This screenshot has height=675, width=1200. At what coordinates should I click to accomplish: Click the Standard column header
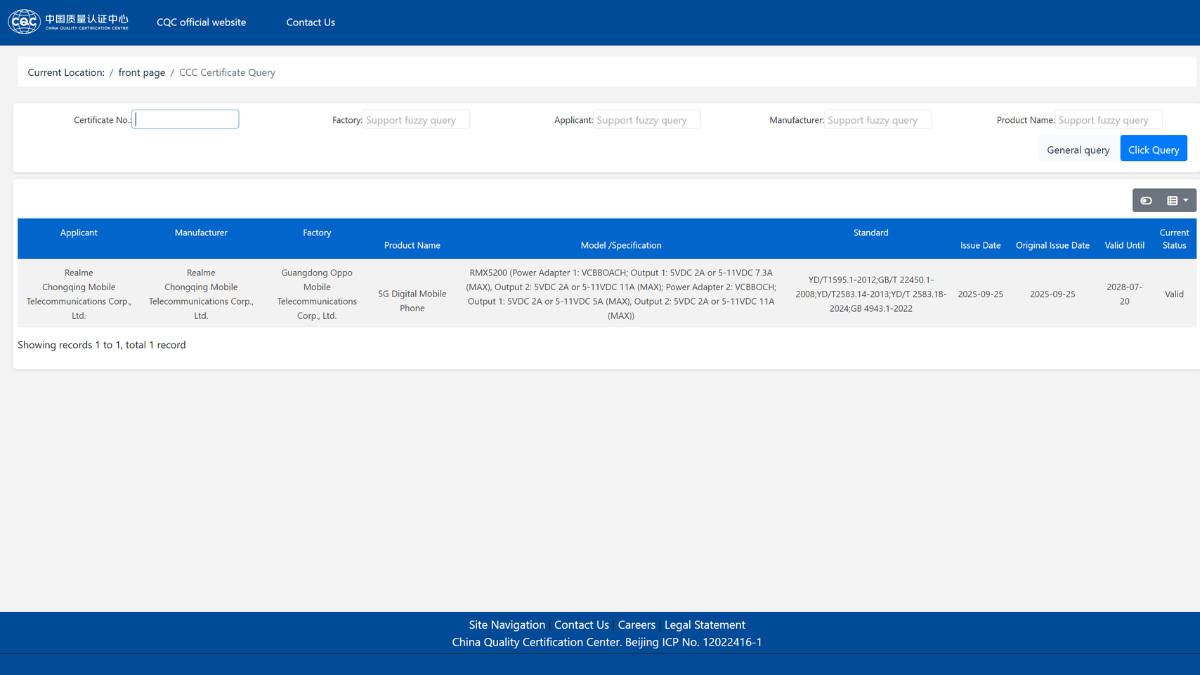[x=870, y=233]
